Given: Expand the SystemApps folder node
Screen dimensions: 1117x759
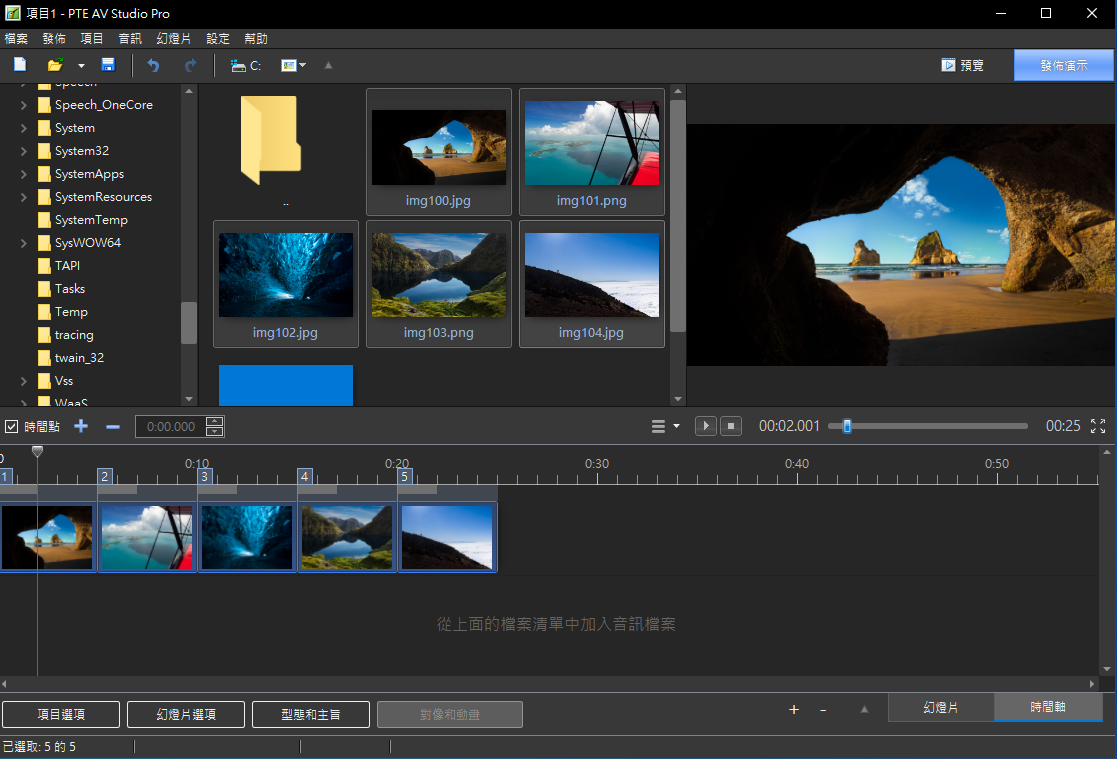Looking at the screenshot, I should [24, 174].
